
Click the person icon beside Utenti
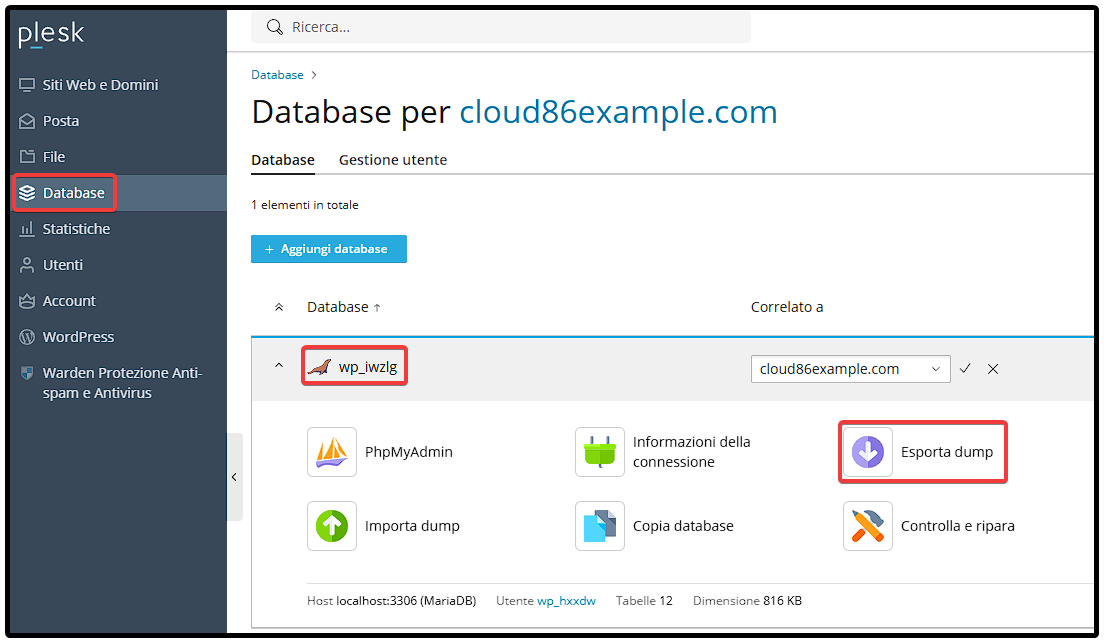click(x=27, y=265)
